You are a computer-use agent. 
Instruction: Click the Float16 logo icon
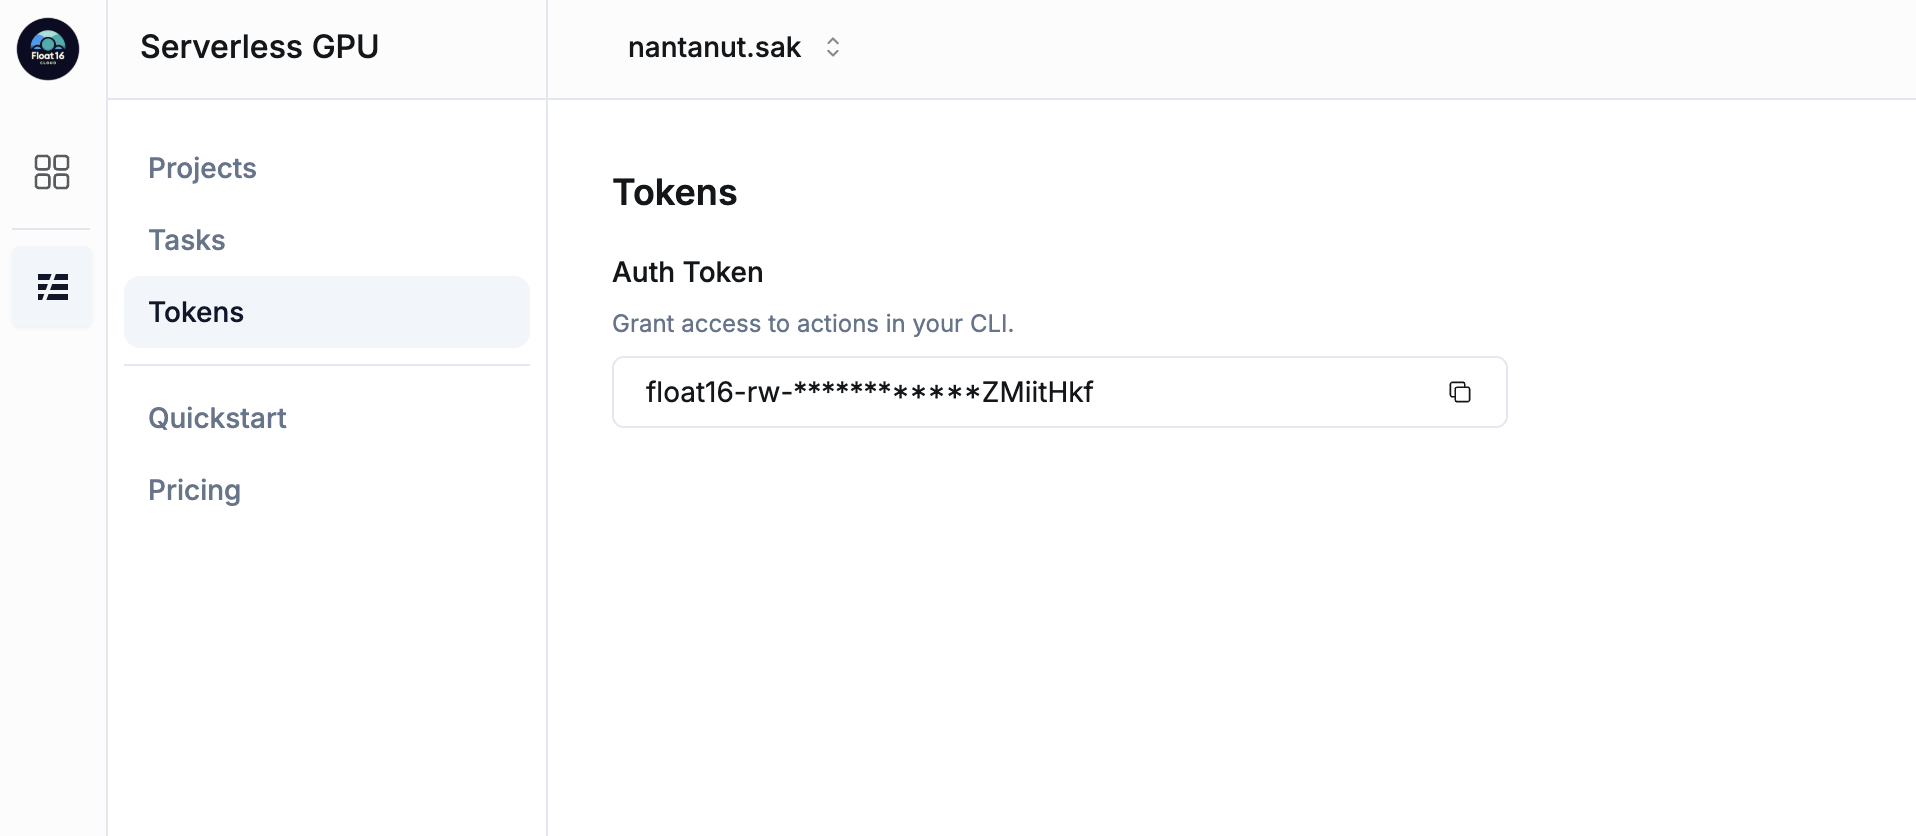[x=48, y=49]
